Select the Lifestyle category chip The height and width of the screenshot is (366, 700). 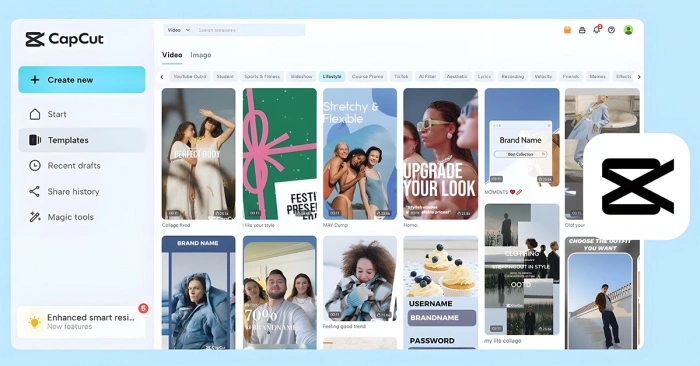coord(332,77)
